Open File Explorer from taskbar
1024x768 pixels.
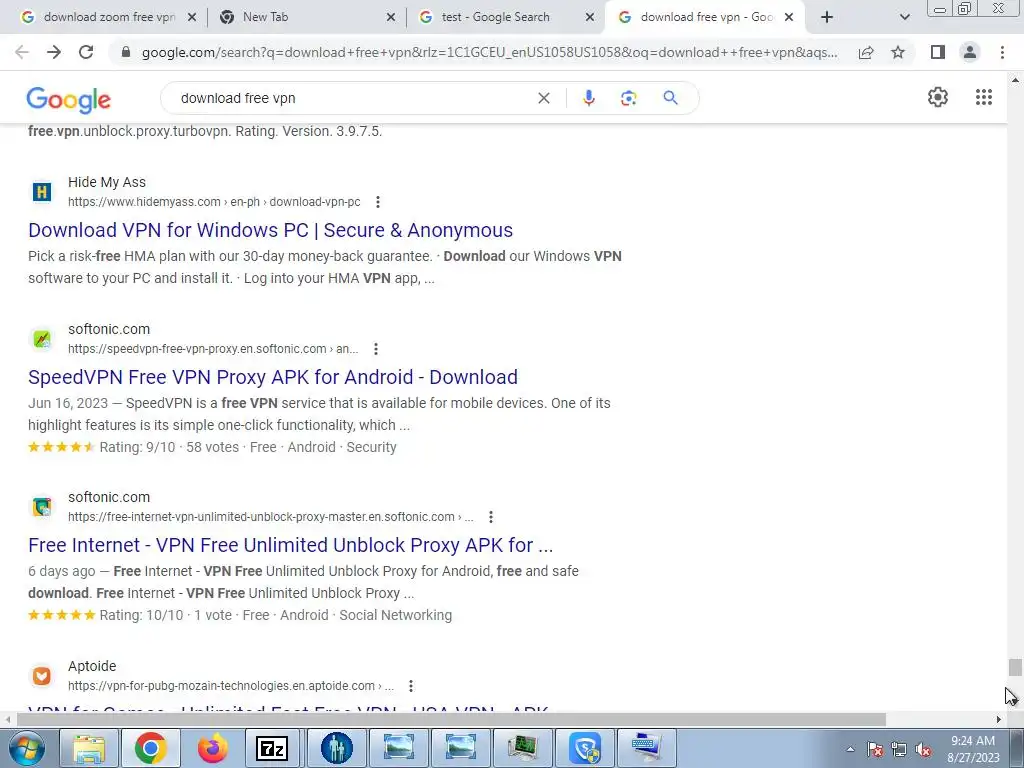(89, 748)
